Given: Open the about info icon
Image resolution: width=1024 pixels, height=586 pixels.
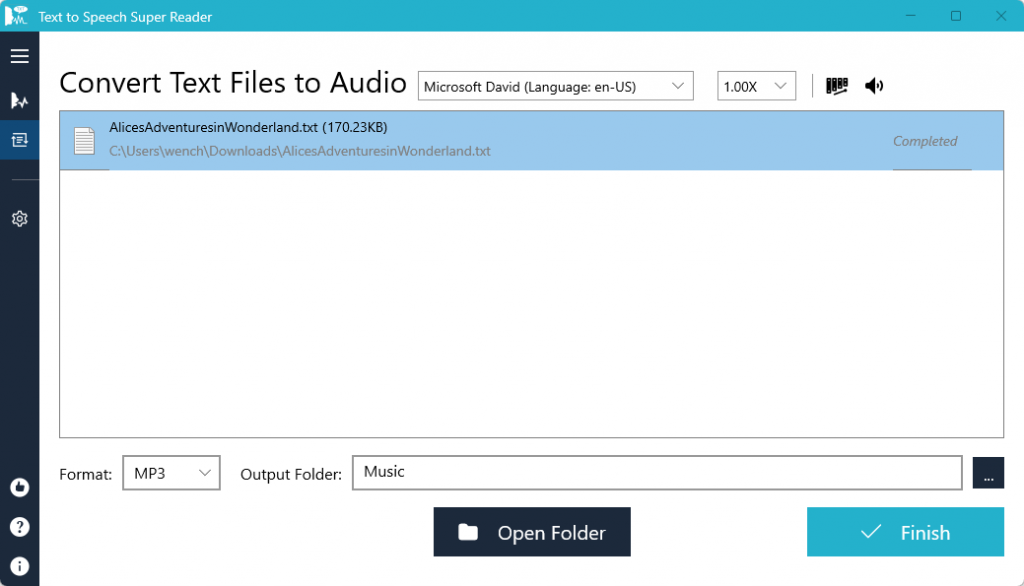Looking at the screenshot, I should tap(20, 566).
